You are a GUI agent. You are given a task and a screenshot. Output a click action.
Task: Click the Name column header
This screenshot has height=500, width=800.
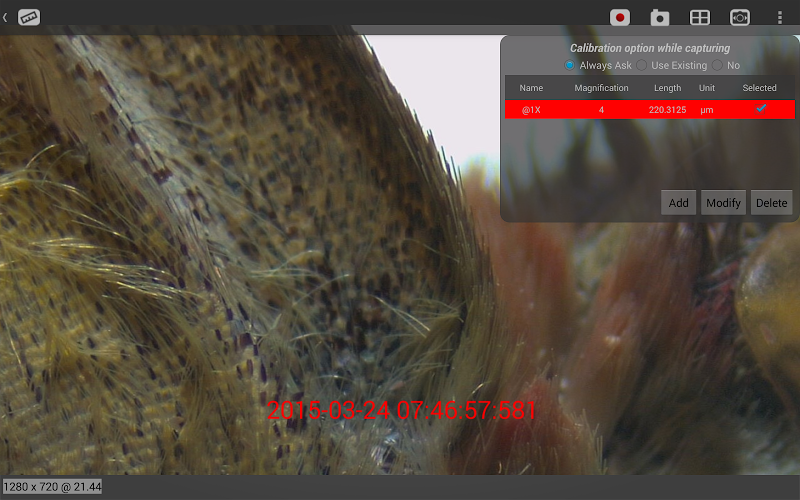(531, 88)
